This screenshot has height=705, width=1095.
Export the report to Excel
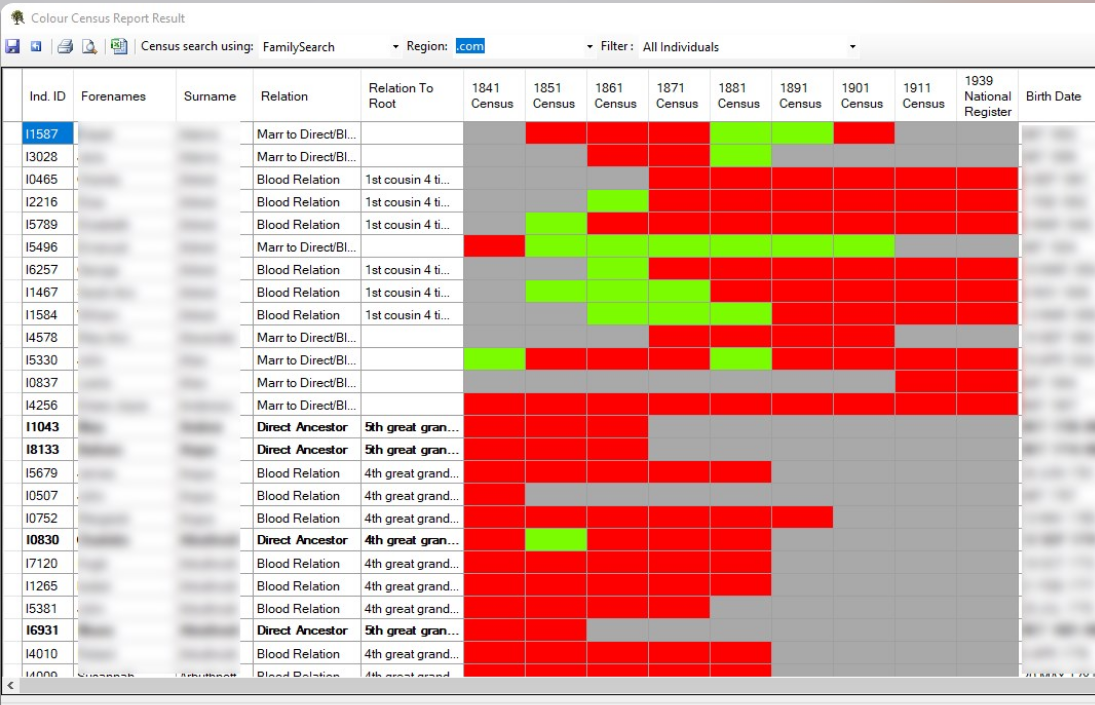click(x=117, y=46)
